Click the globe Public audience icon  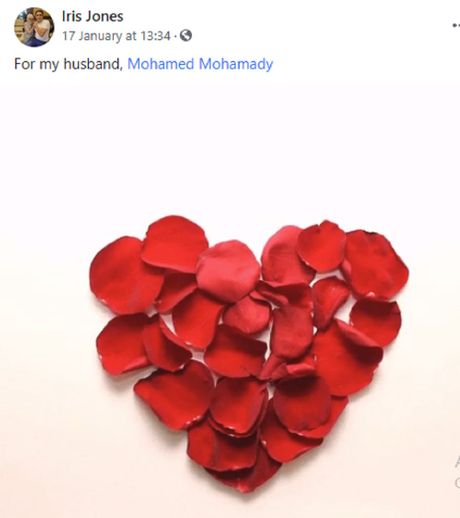point(186,35)
